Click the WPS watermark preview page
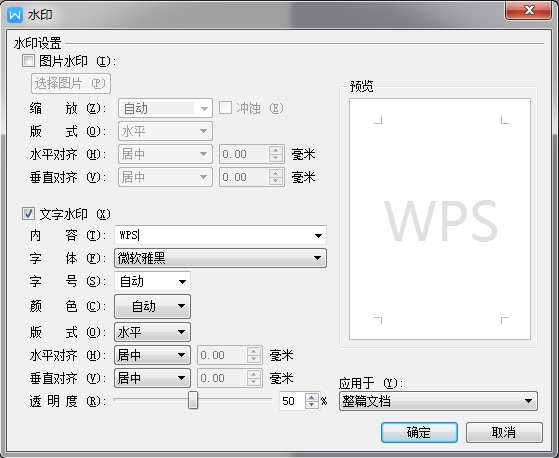559x458 pixels. click(x=440, y=219)
